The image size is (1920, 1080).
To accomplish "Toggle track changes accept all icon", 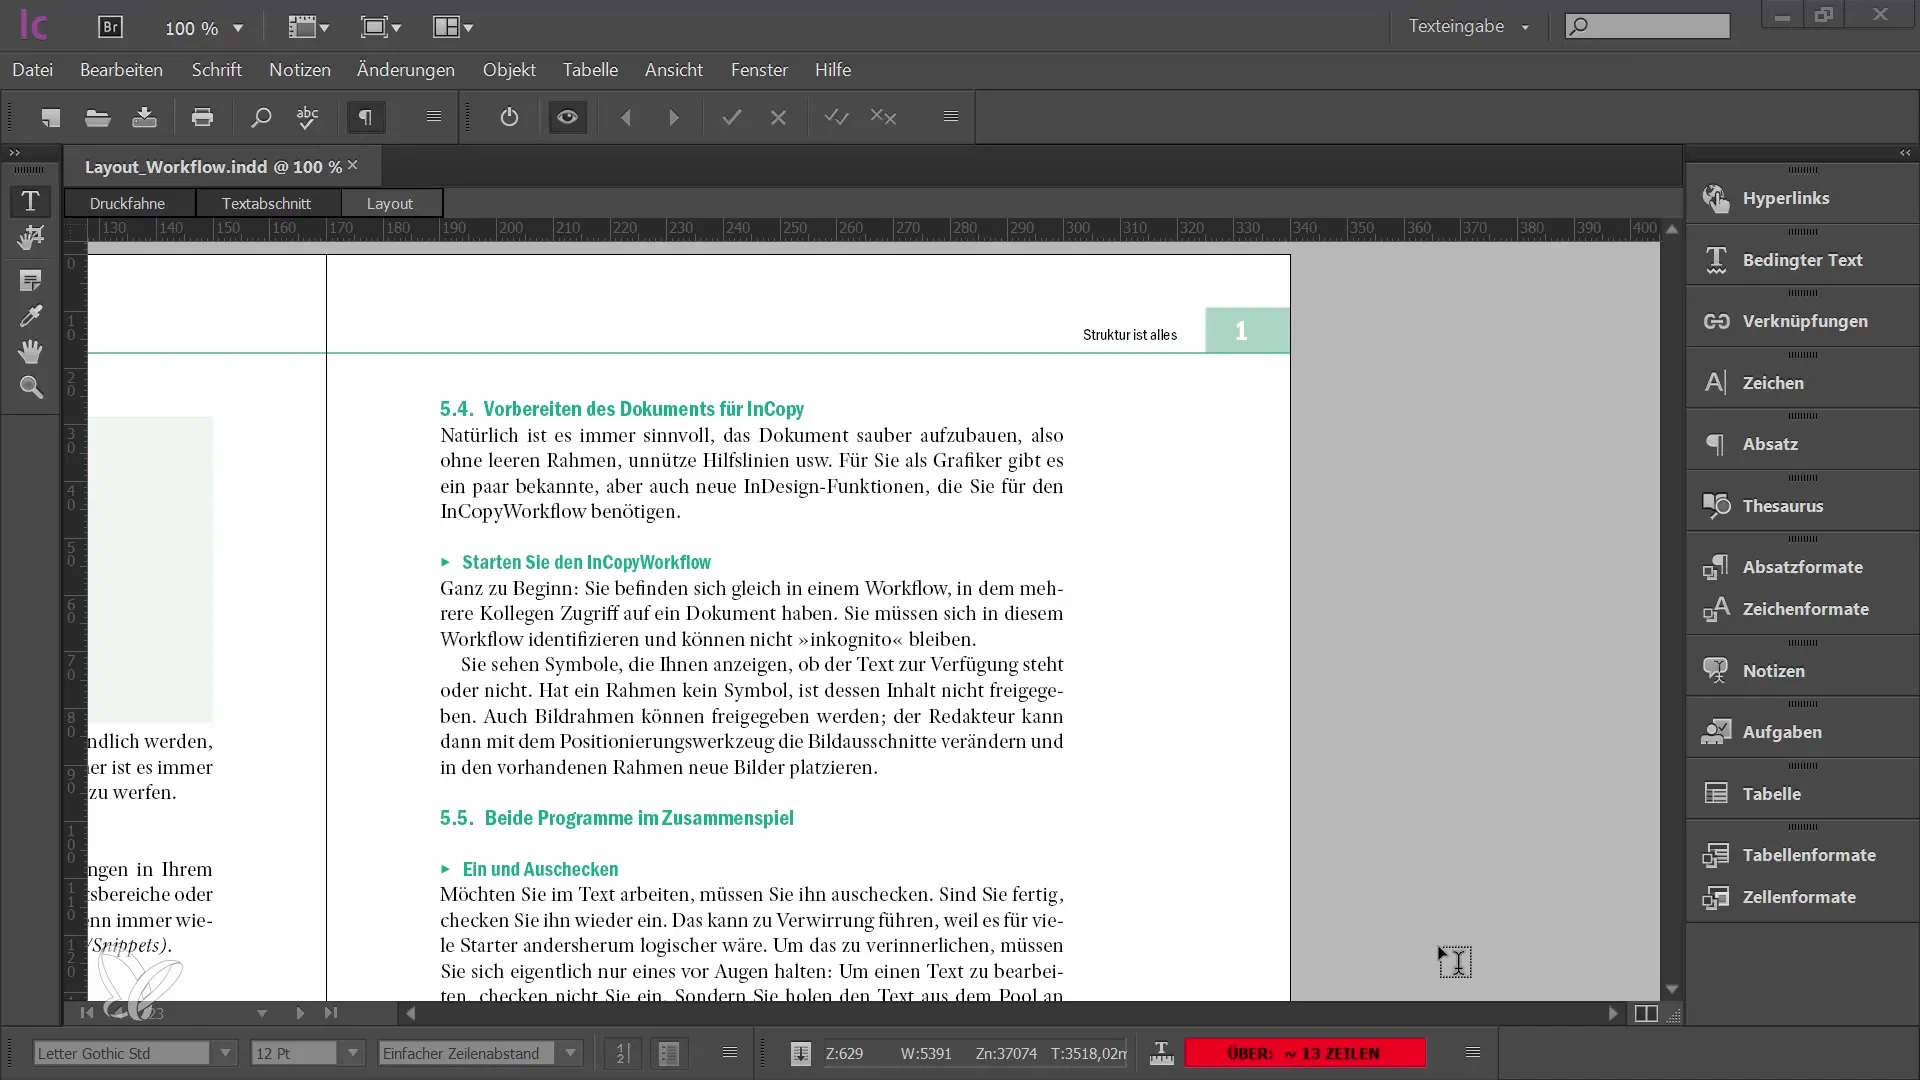I will coord(836,117).
